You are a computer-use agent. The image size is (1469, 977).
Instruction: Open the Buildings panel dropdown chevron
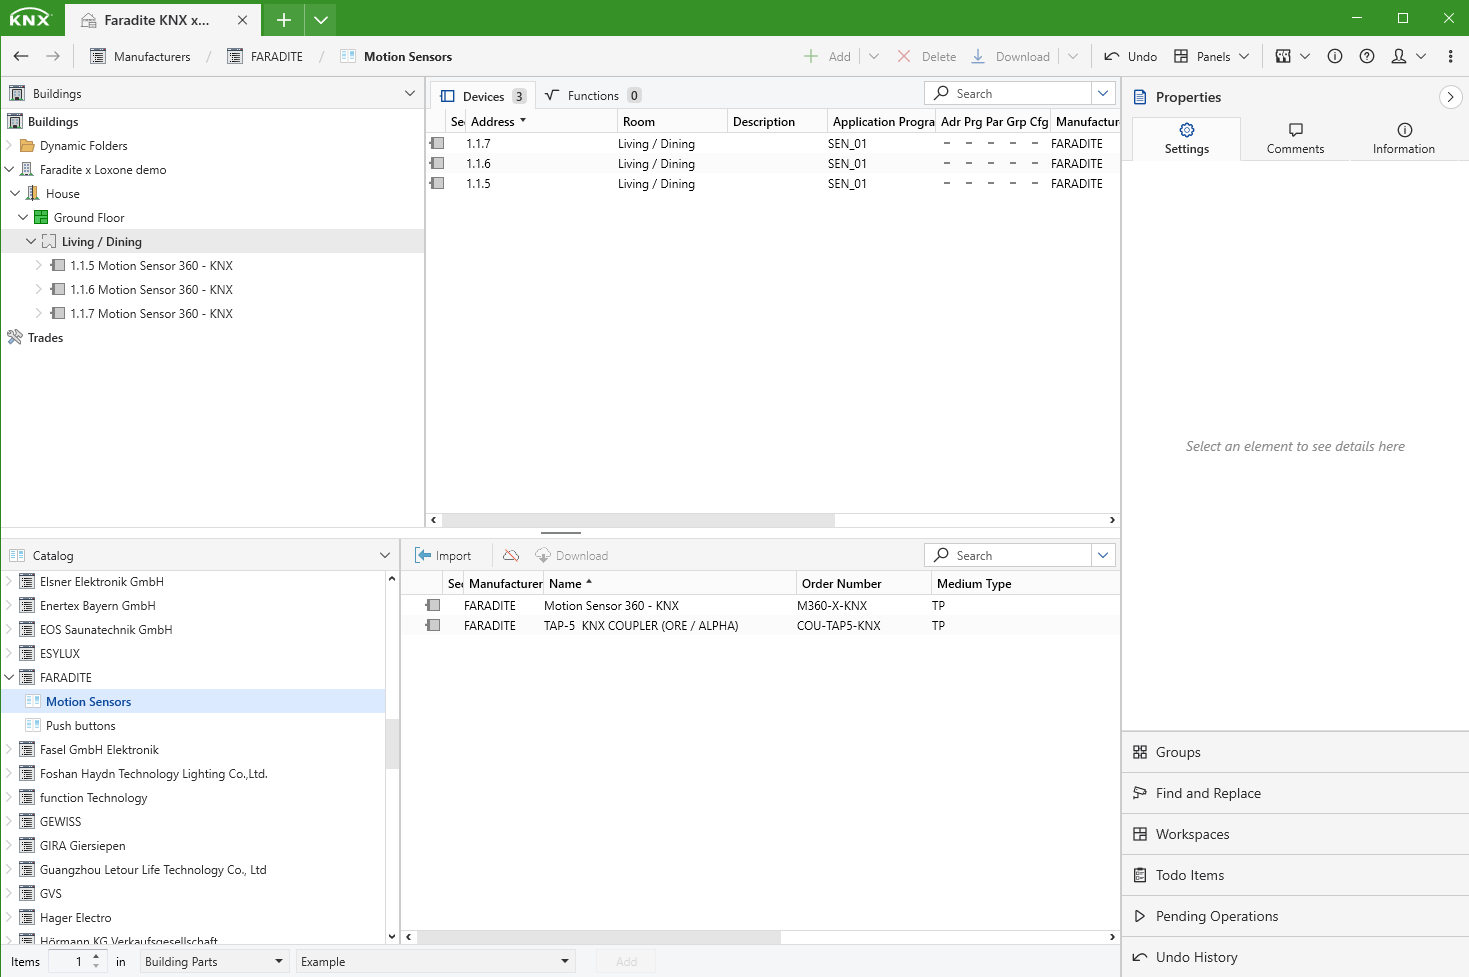(x=410, y=93)
